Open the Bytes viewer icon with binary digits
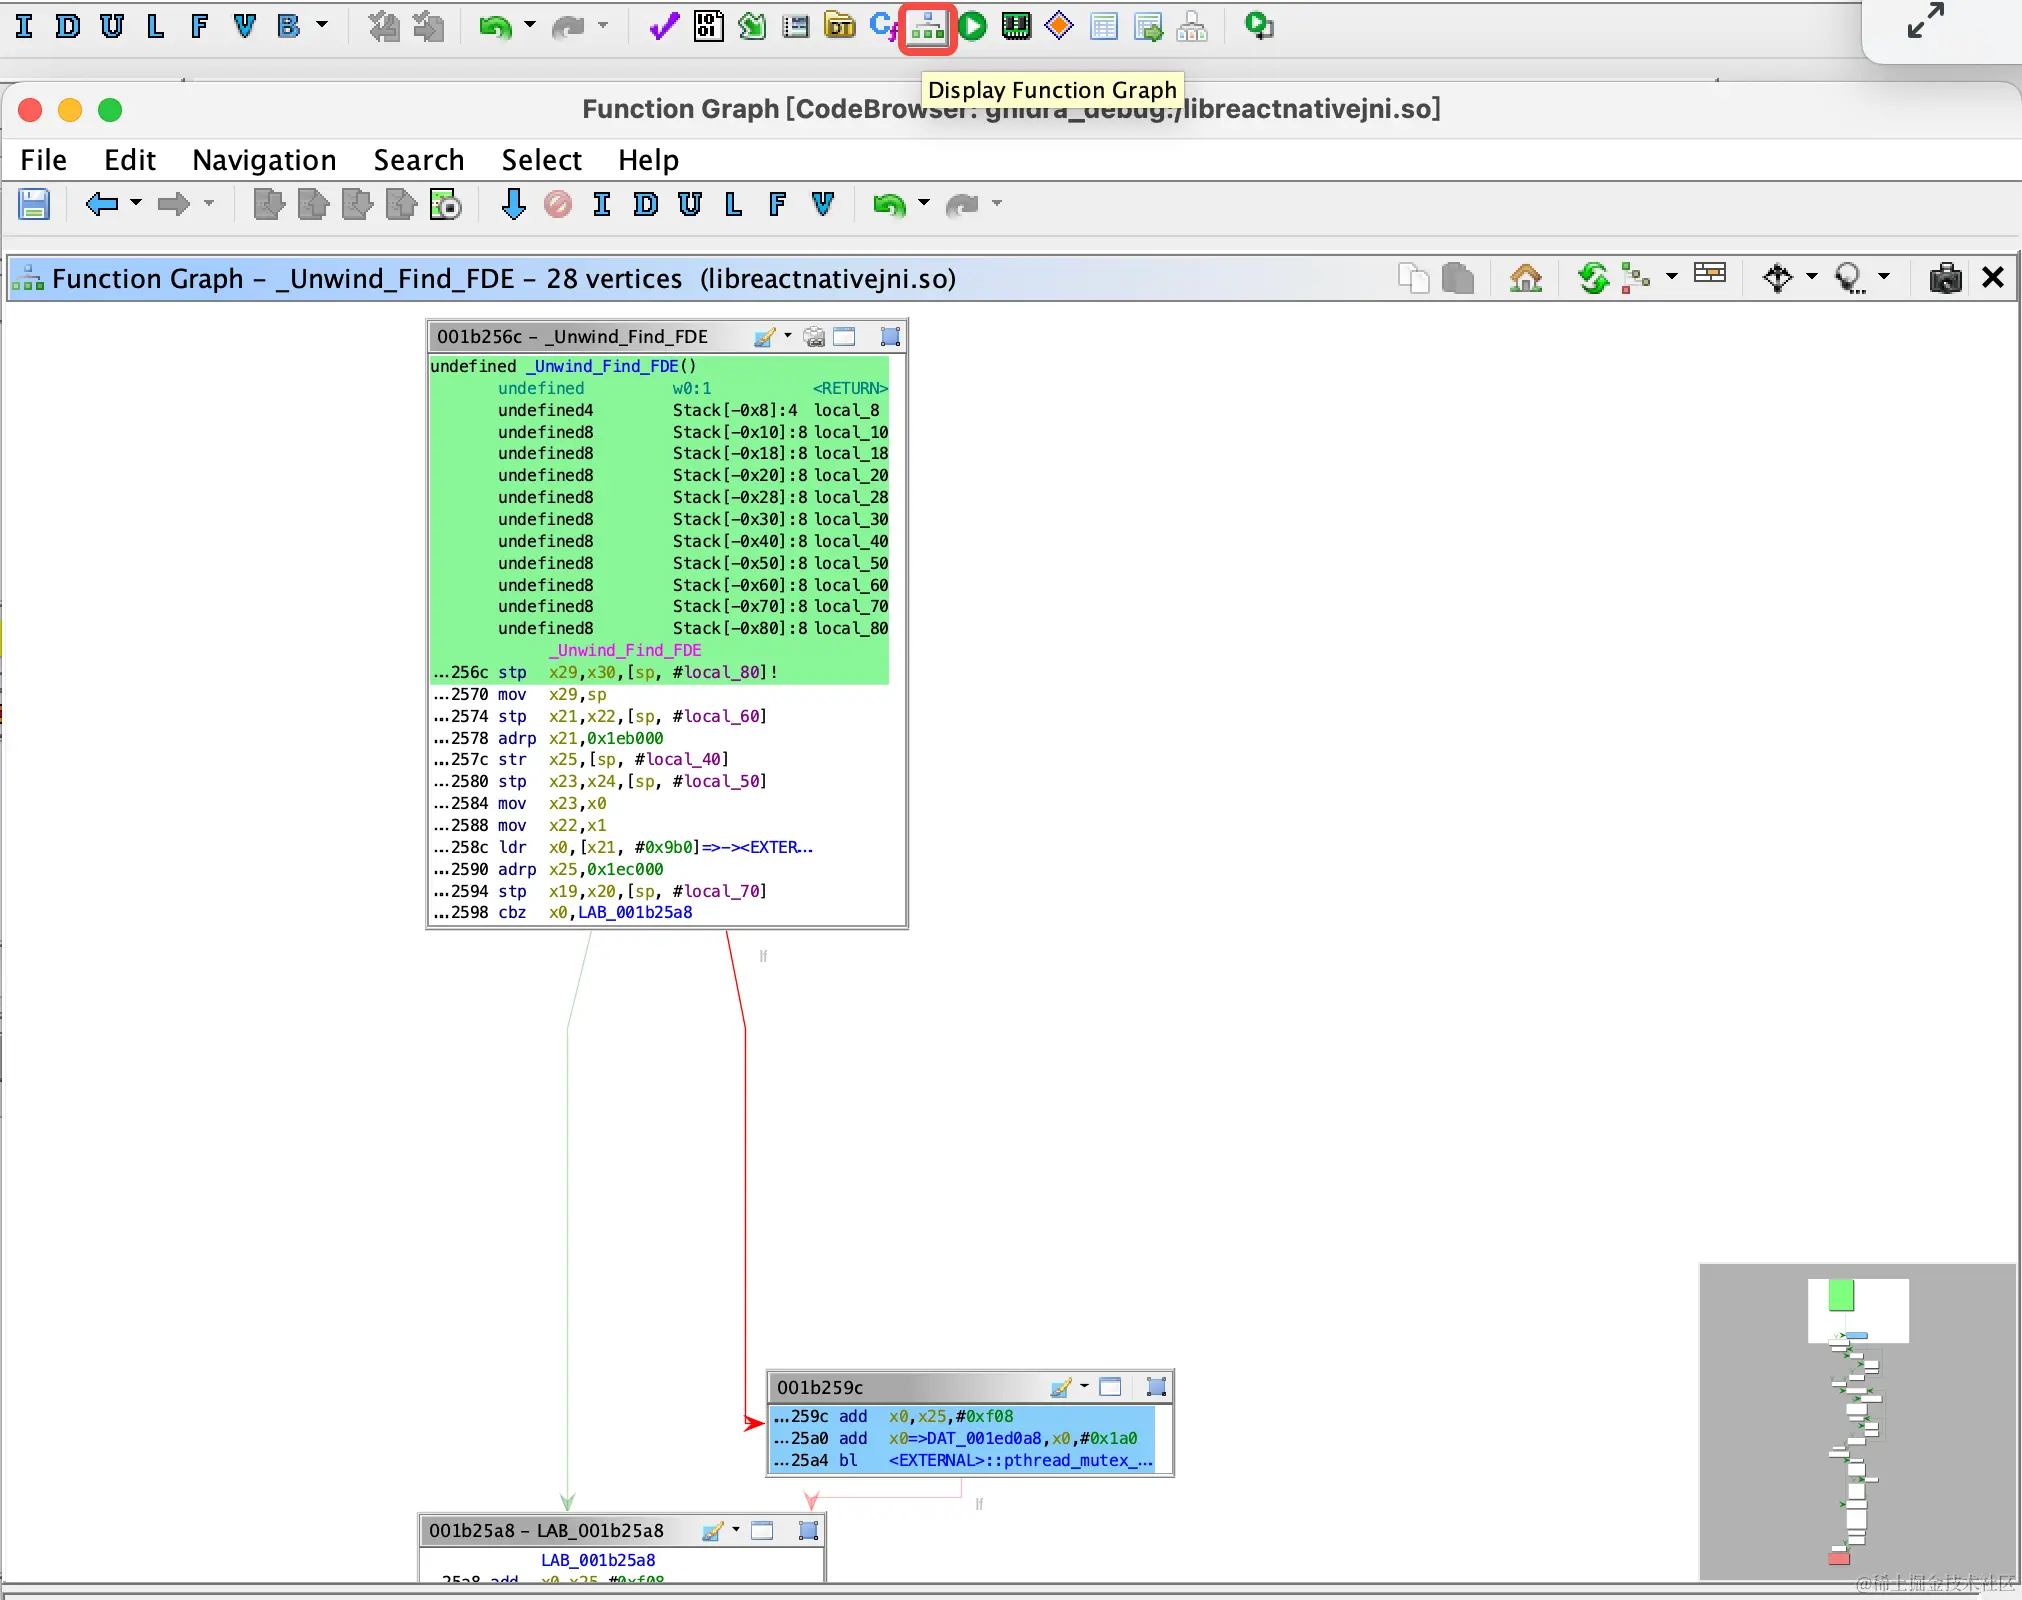Image resolution: width=2022 pixels, height=1600 pixels. click(x=709, y=27)
